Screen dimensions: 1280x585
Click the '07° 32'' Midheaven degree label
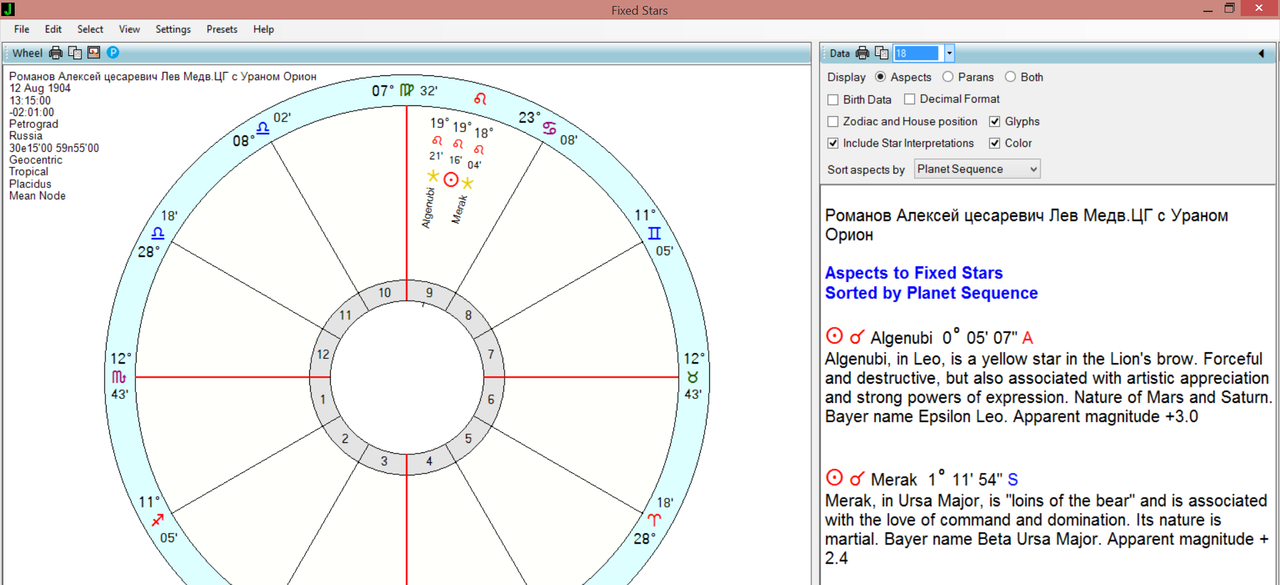click(405, 91)
